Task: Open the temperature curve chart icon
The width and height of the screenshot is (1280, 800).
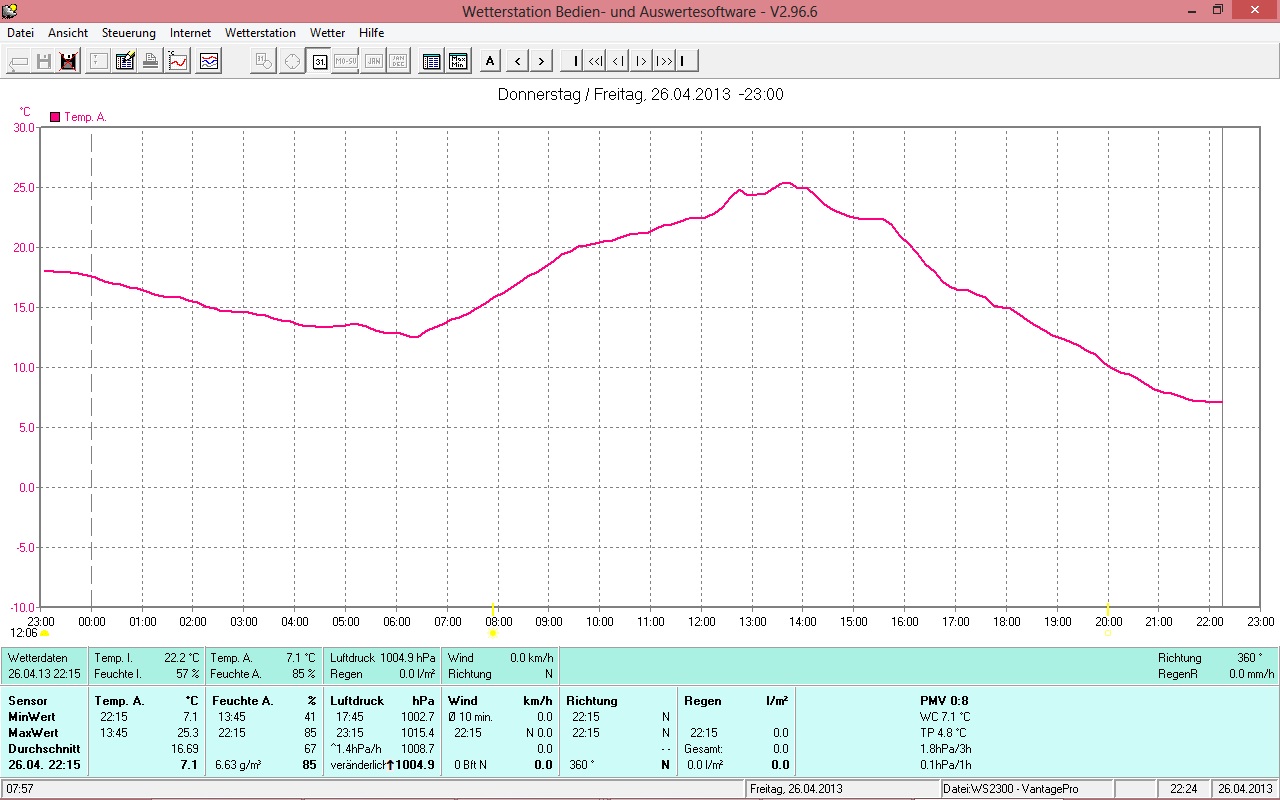Action: coord(178,61)
